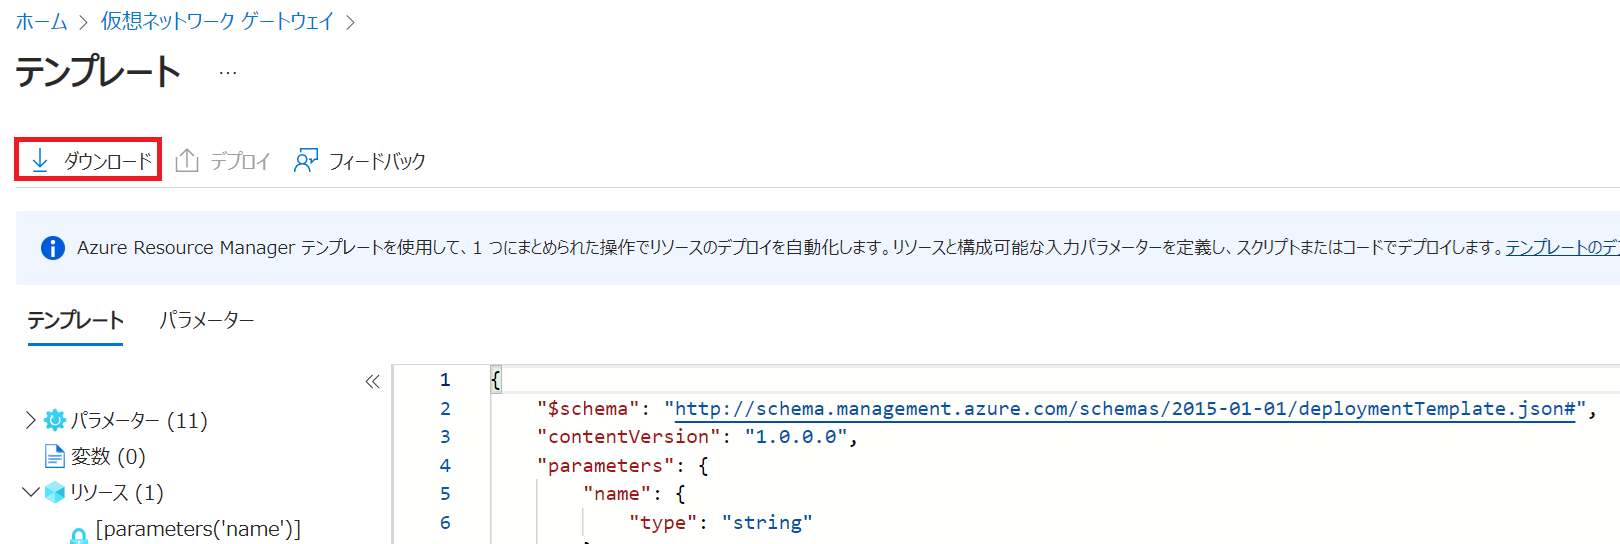Open the テンプレートのデプロイ help link in banner
The height and width of the screenshot is (544, 1620).
tap(1562, 248)
